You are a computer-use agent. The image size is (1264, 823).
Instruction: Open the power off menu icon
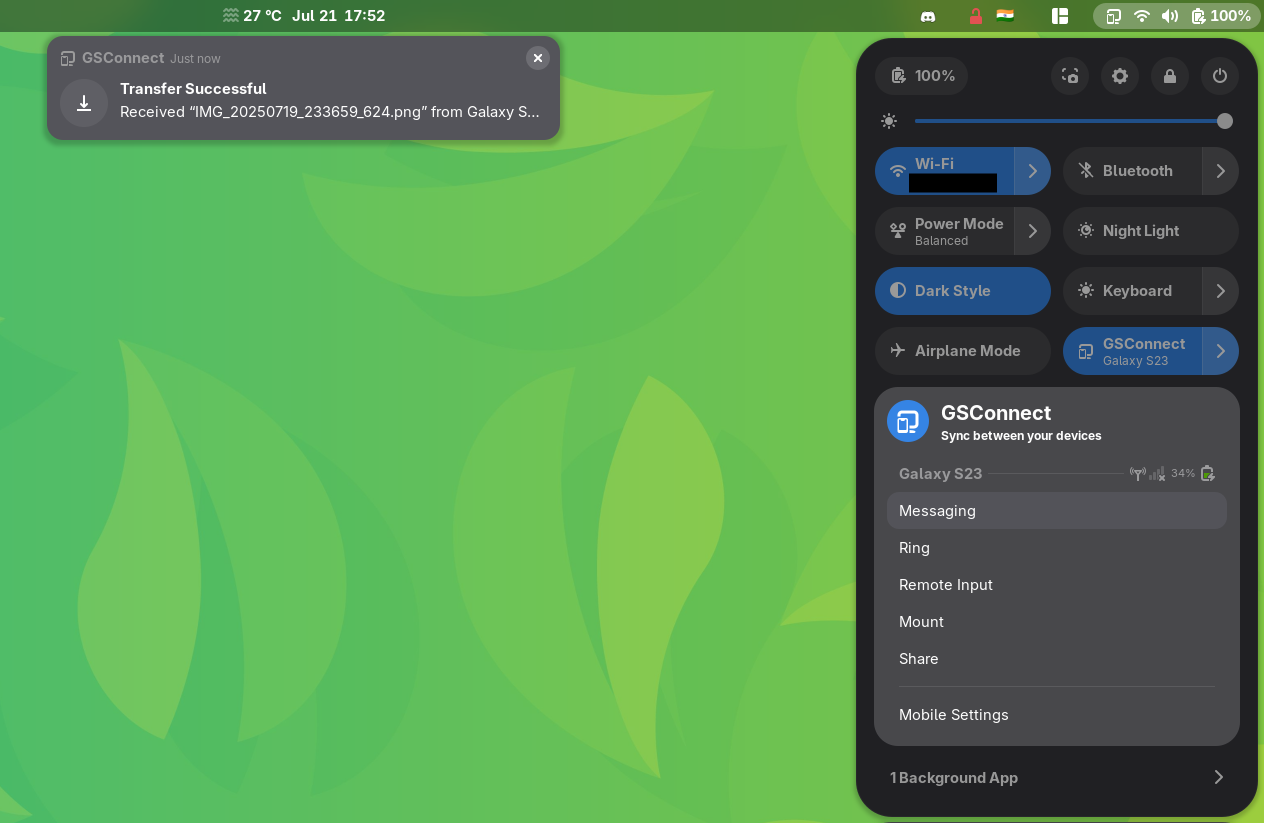pos(1219,76)
